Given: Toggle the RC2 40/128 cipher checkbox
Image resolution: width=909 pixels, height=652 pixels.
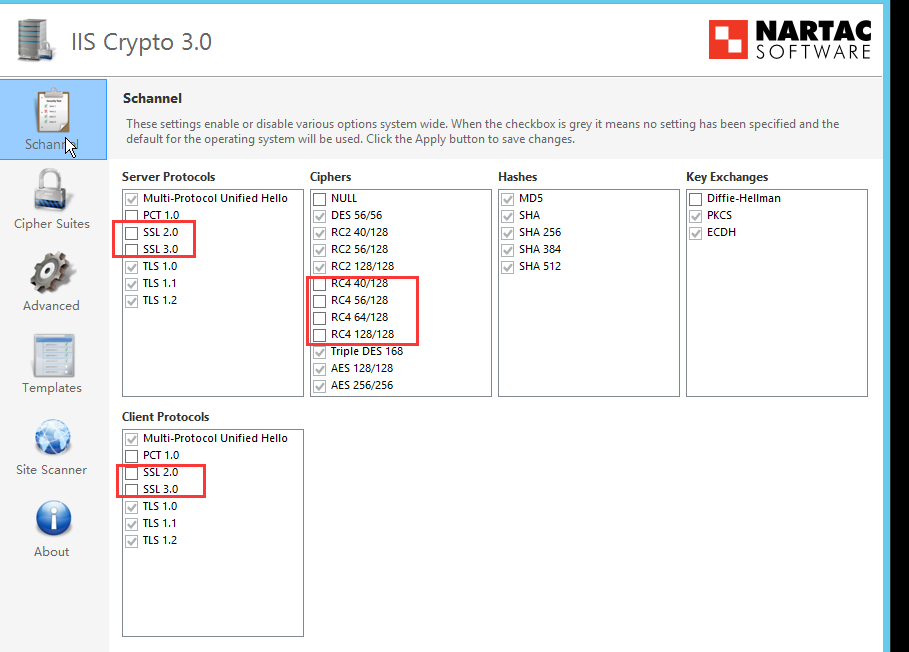Looking at the screenshot, I should click(x=319, y=233).
